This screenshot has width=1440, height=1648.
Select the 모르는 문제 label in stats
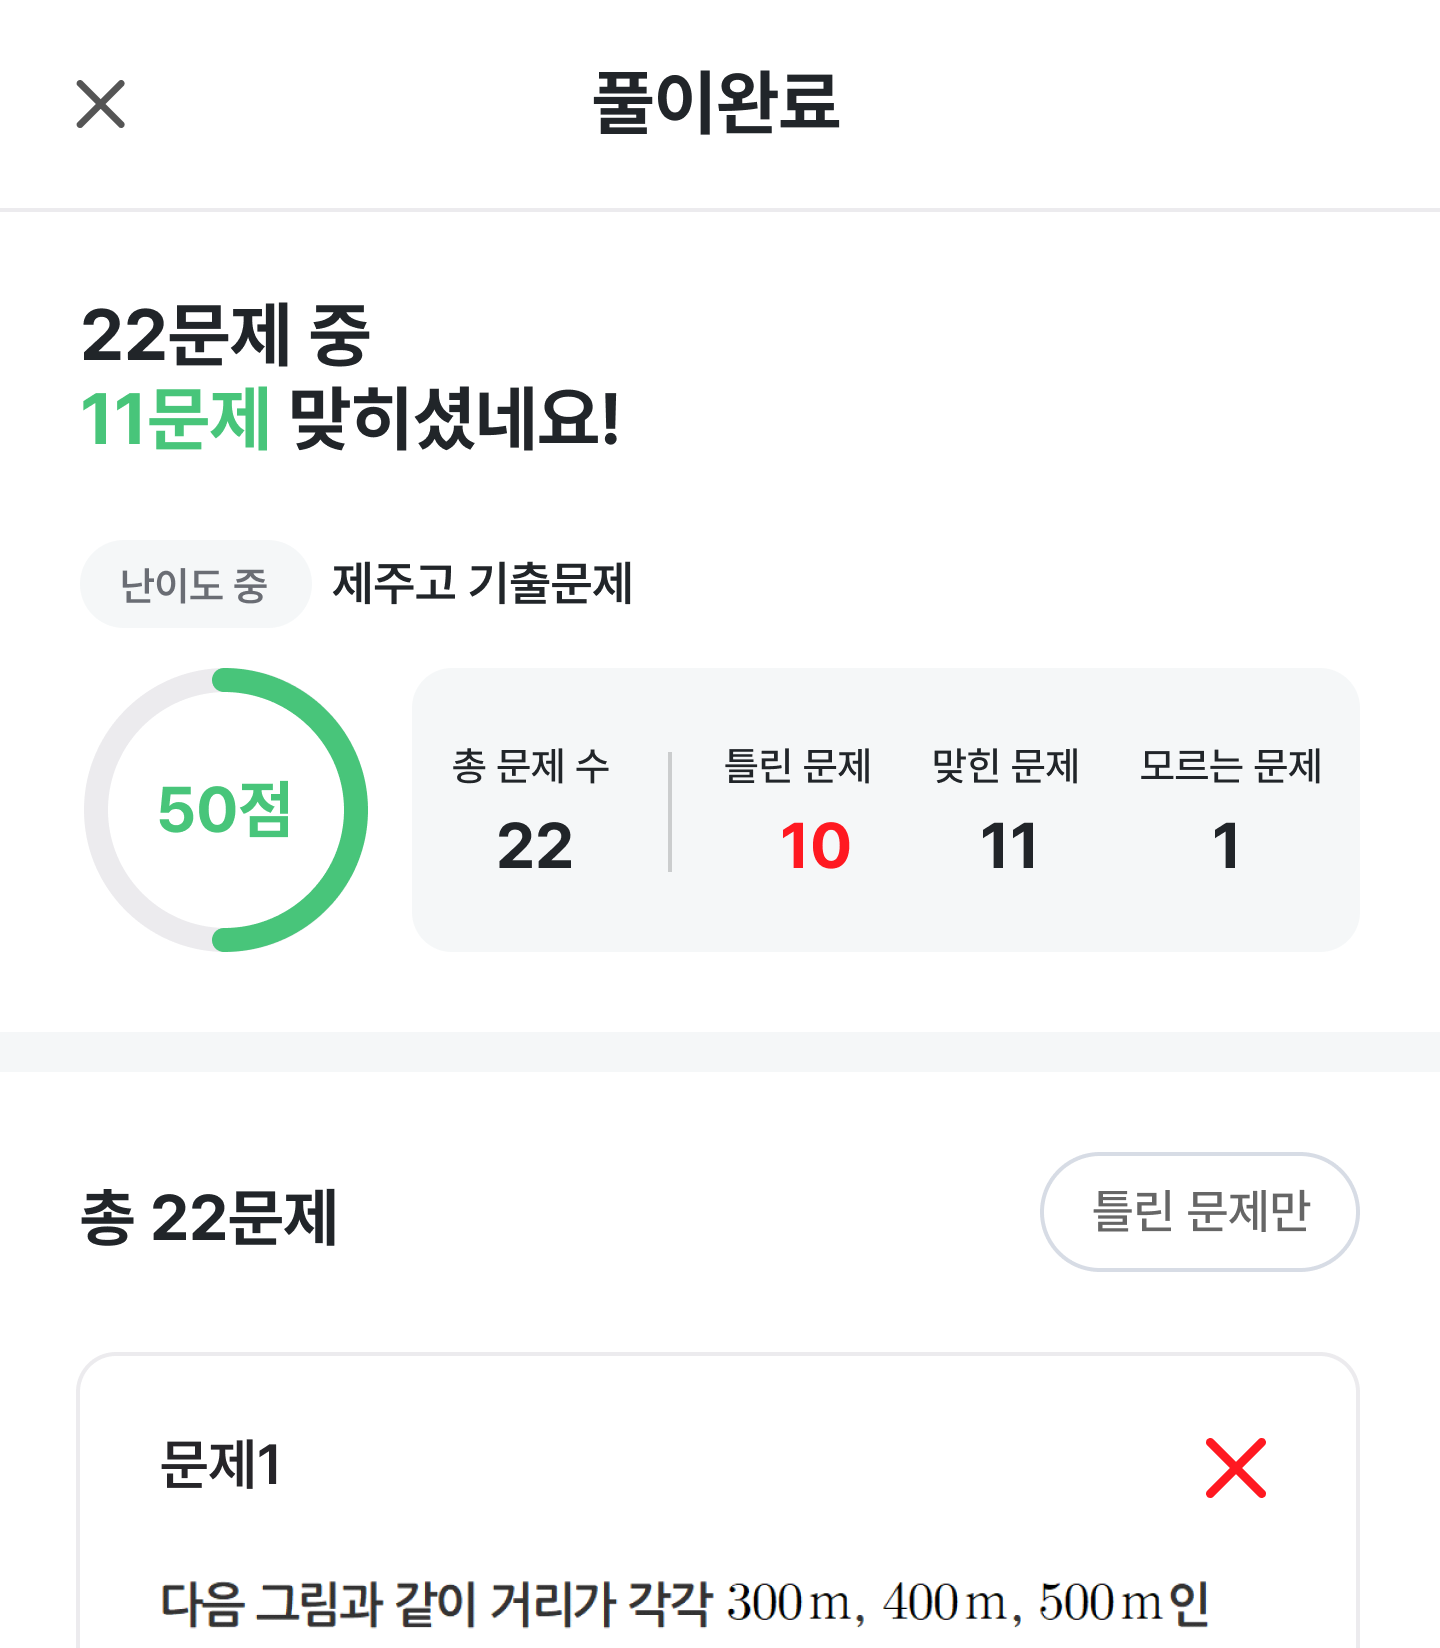pos(1231,766)
